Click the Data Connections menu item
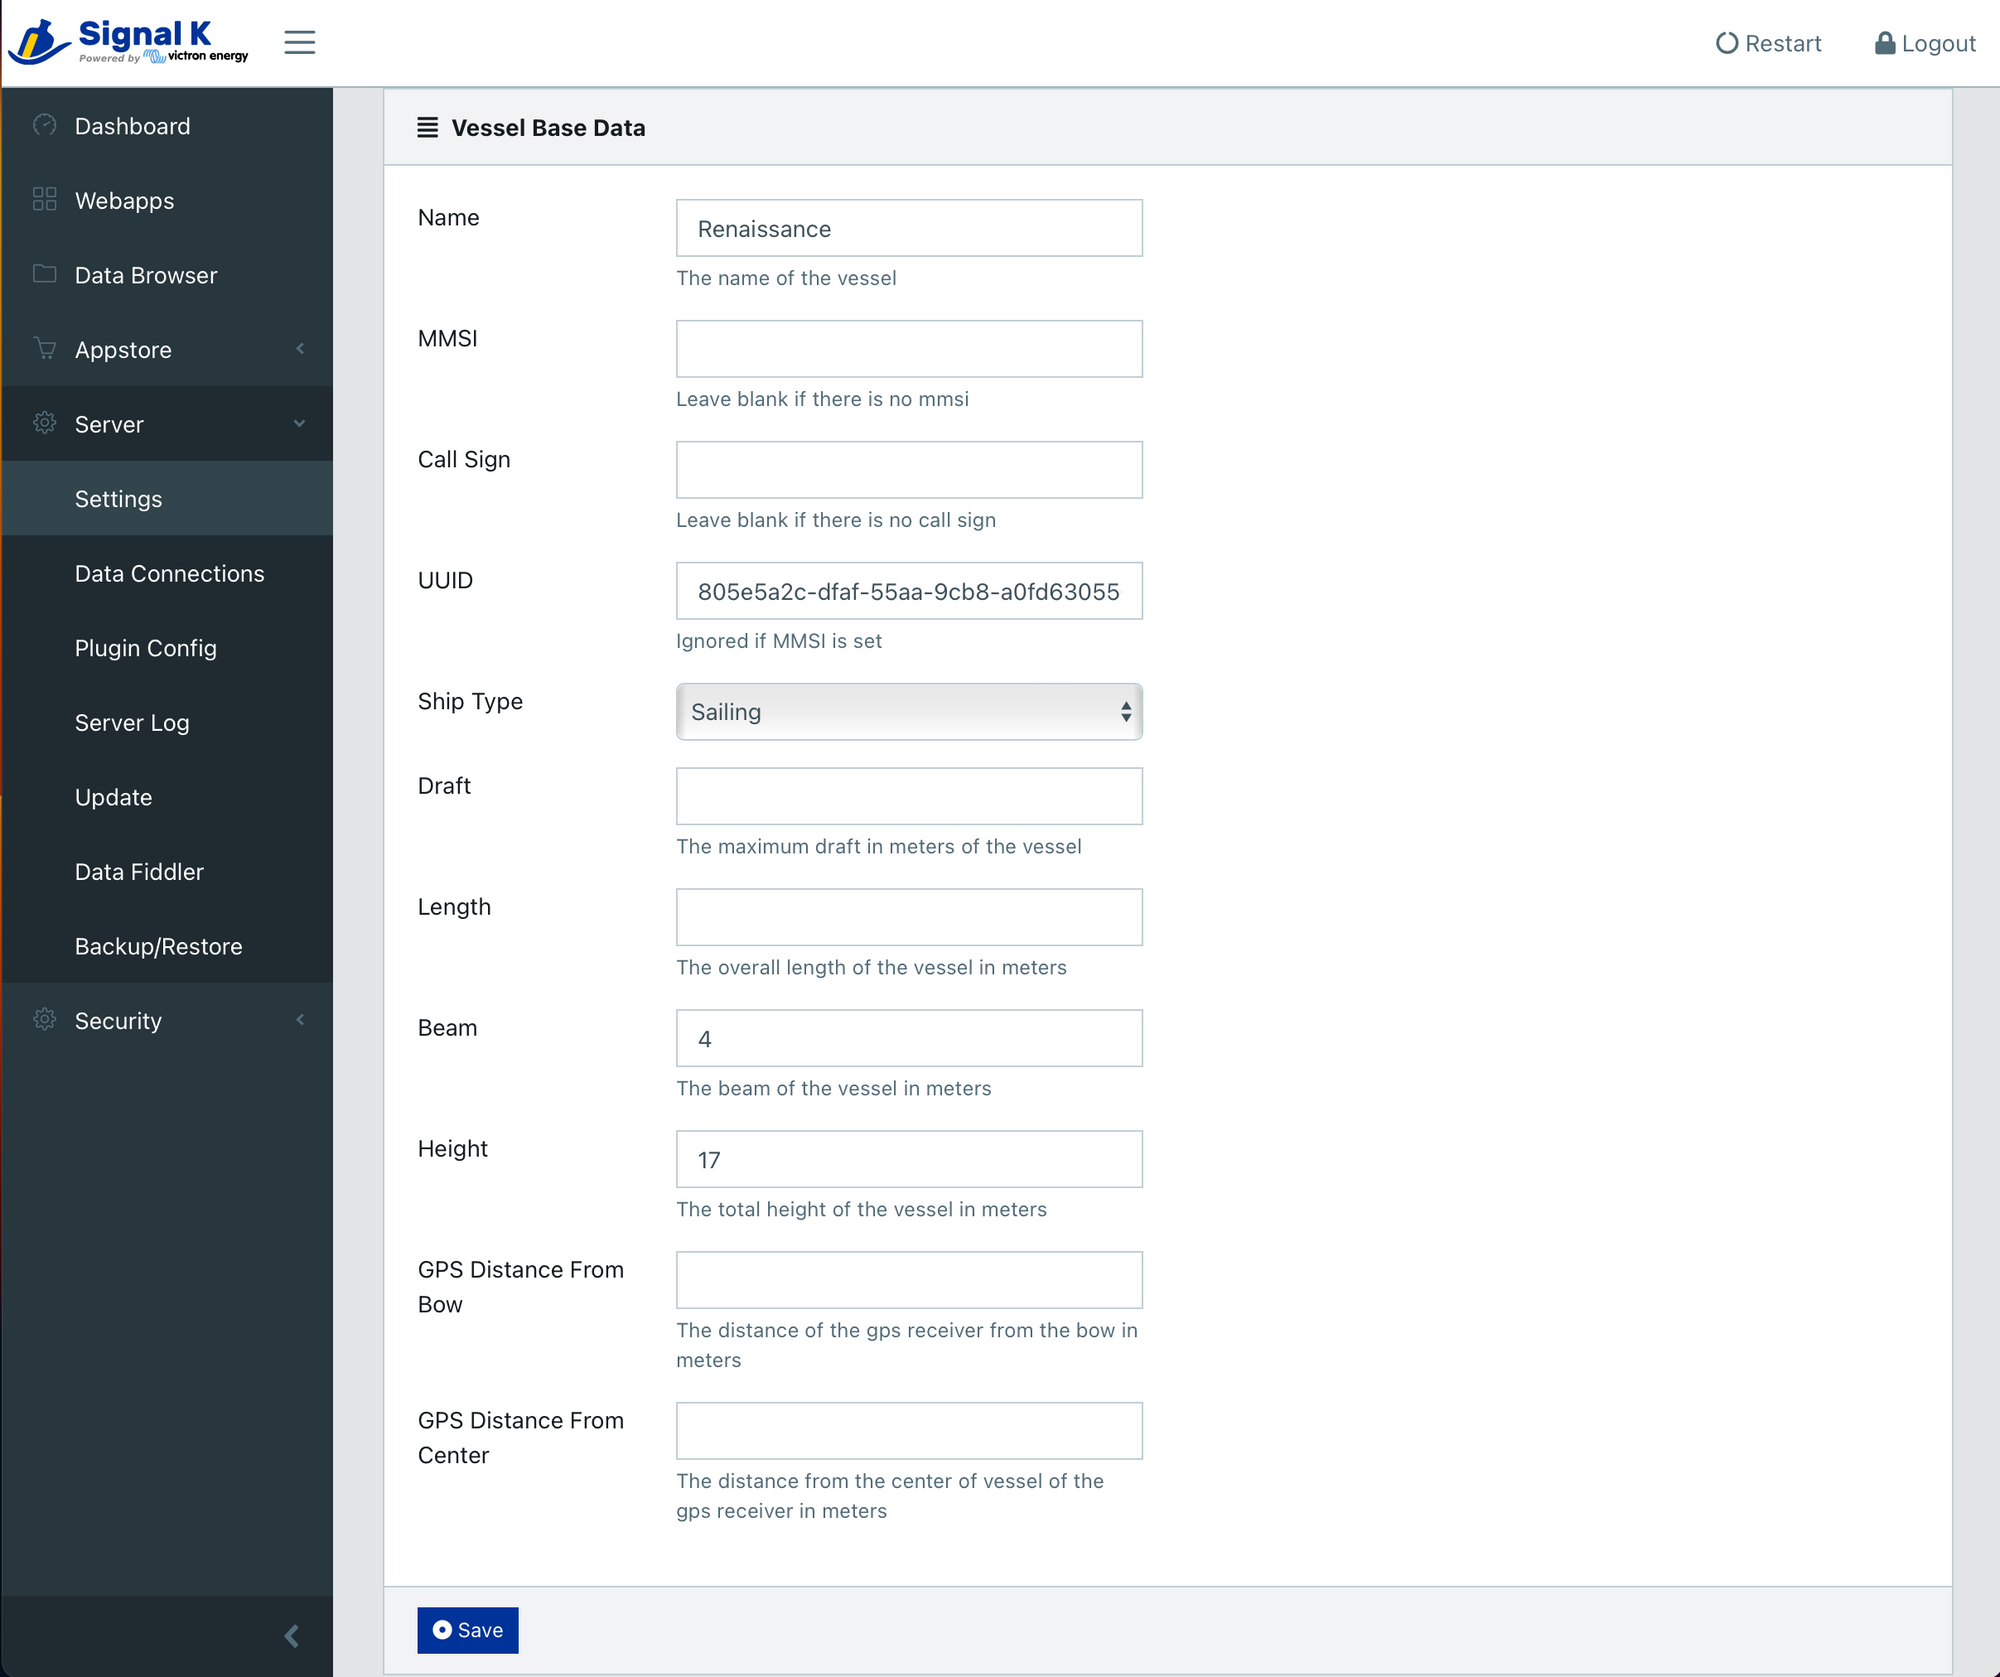This screenshot has width=2000, height=1677. click(170, 572)
